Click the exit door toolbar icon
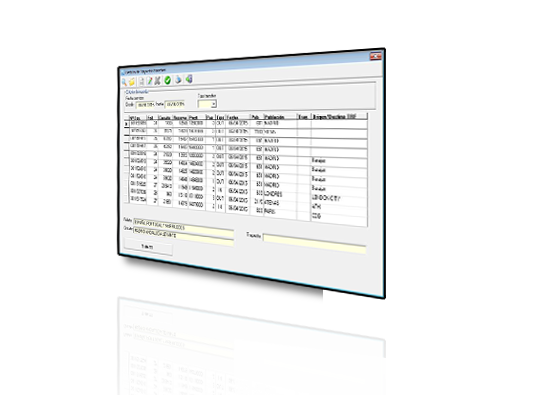 click(x=189, y=79)
